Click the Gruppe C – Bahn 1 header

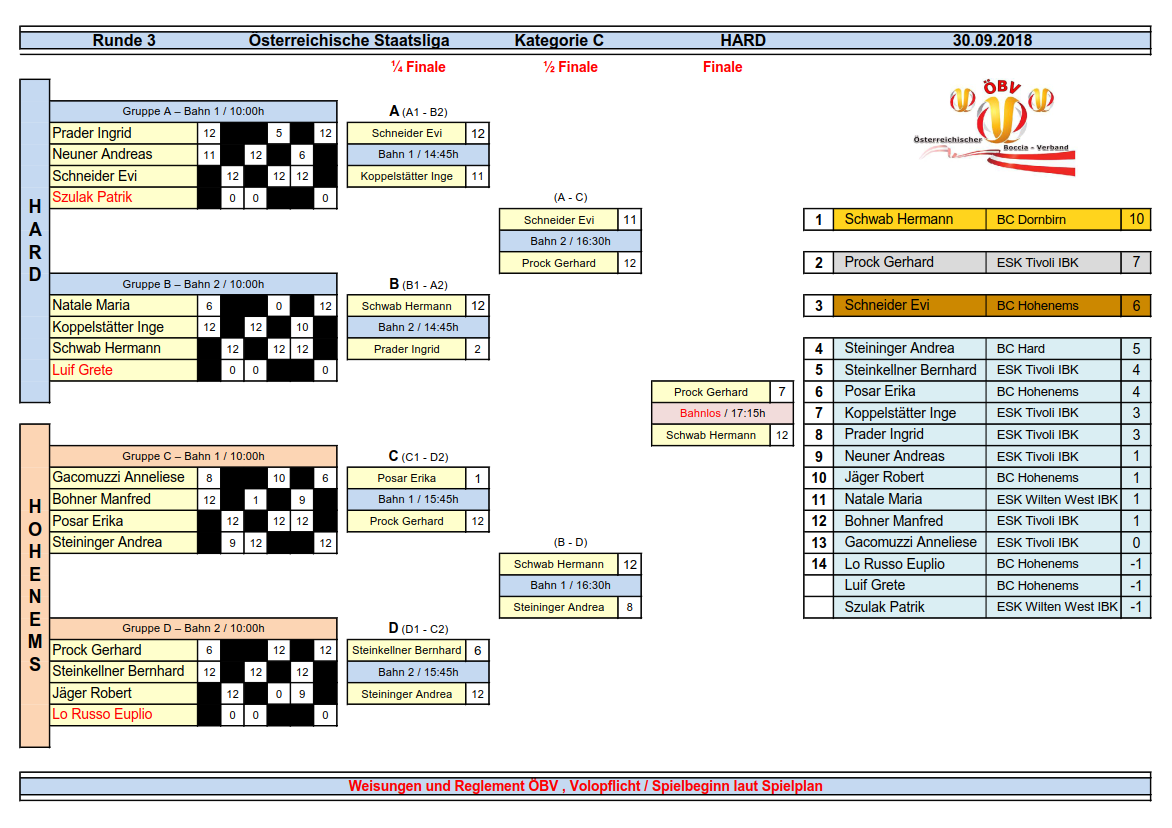point(193,456)
